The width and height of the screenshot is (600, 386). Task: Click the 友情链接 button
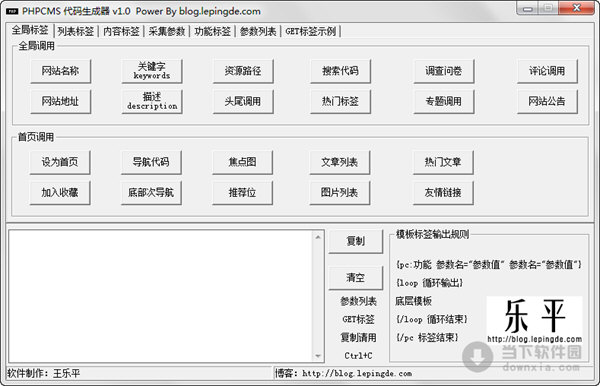tap(443, 192)
